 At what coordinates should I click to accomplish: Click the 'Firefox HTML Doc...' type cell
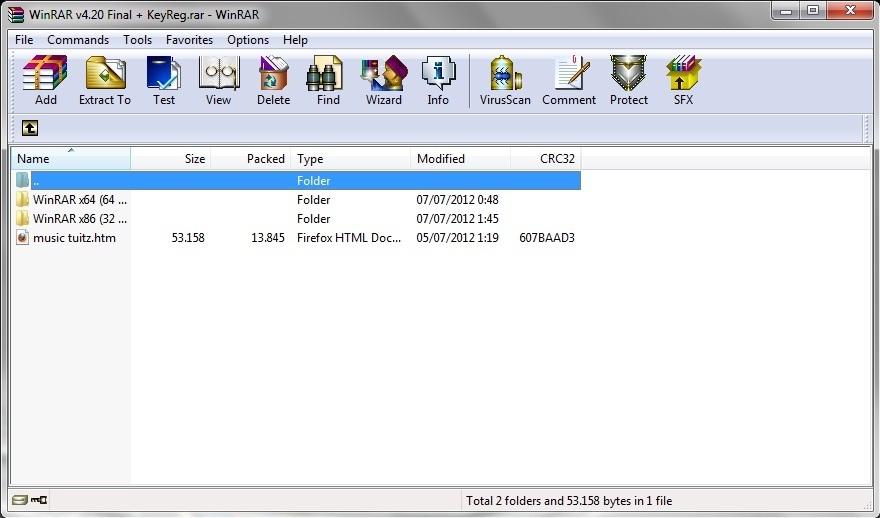click(x=349, y=238)
